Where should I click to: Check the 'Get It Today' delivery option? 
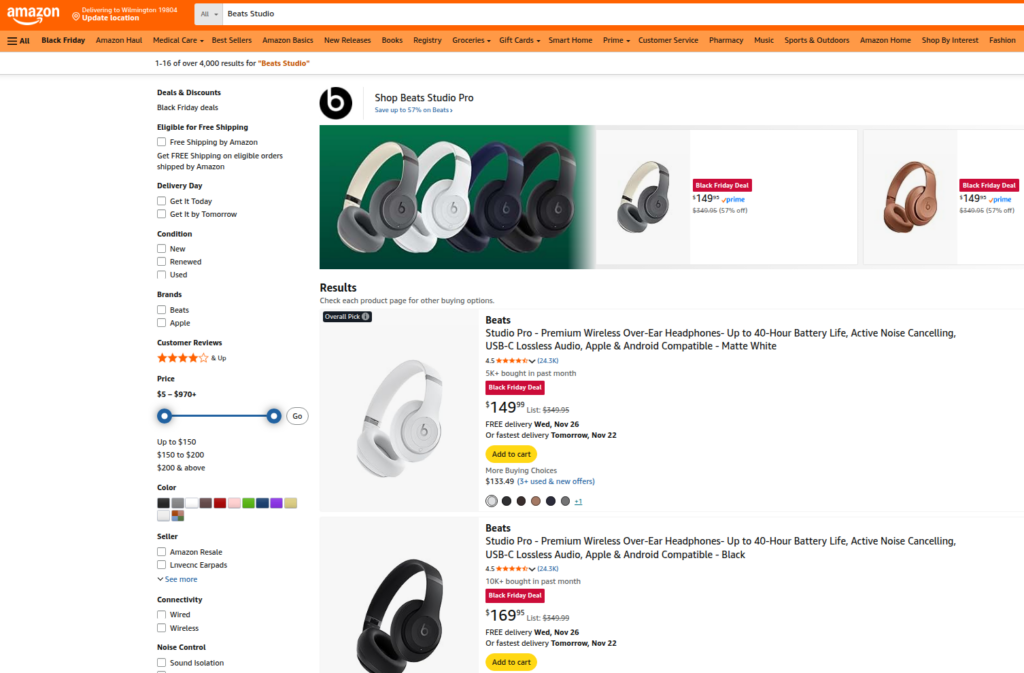[x=163, y=200]
